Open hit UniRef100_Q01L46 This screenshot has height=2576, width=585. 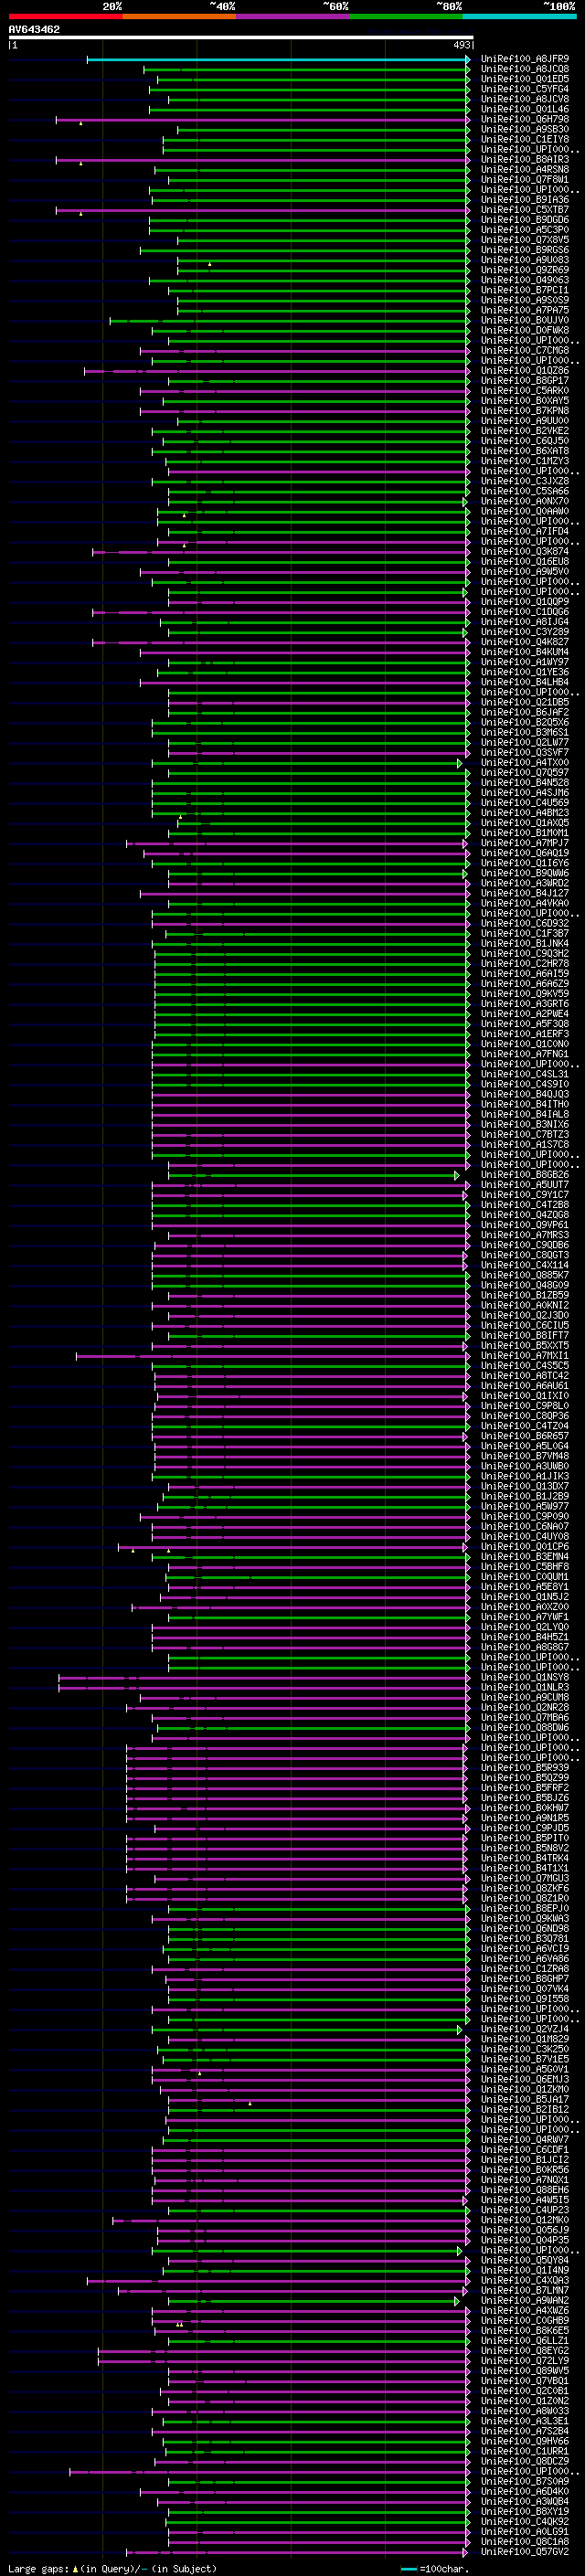pyautogui.click(x=525, y=109)
